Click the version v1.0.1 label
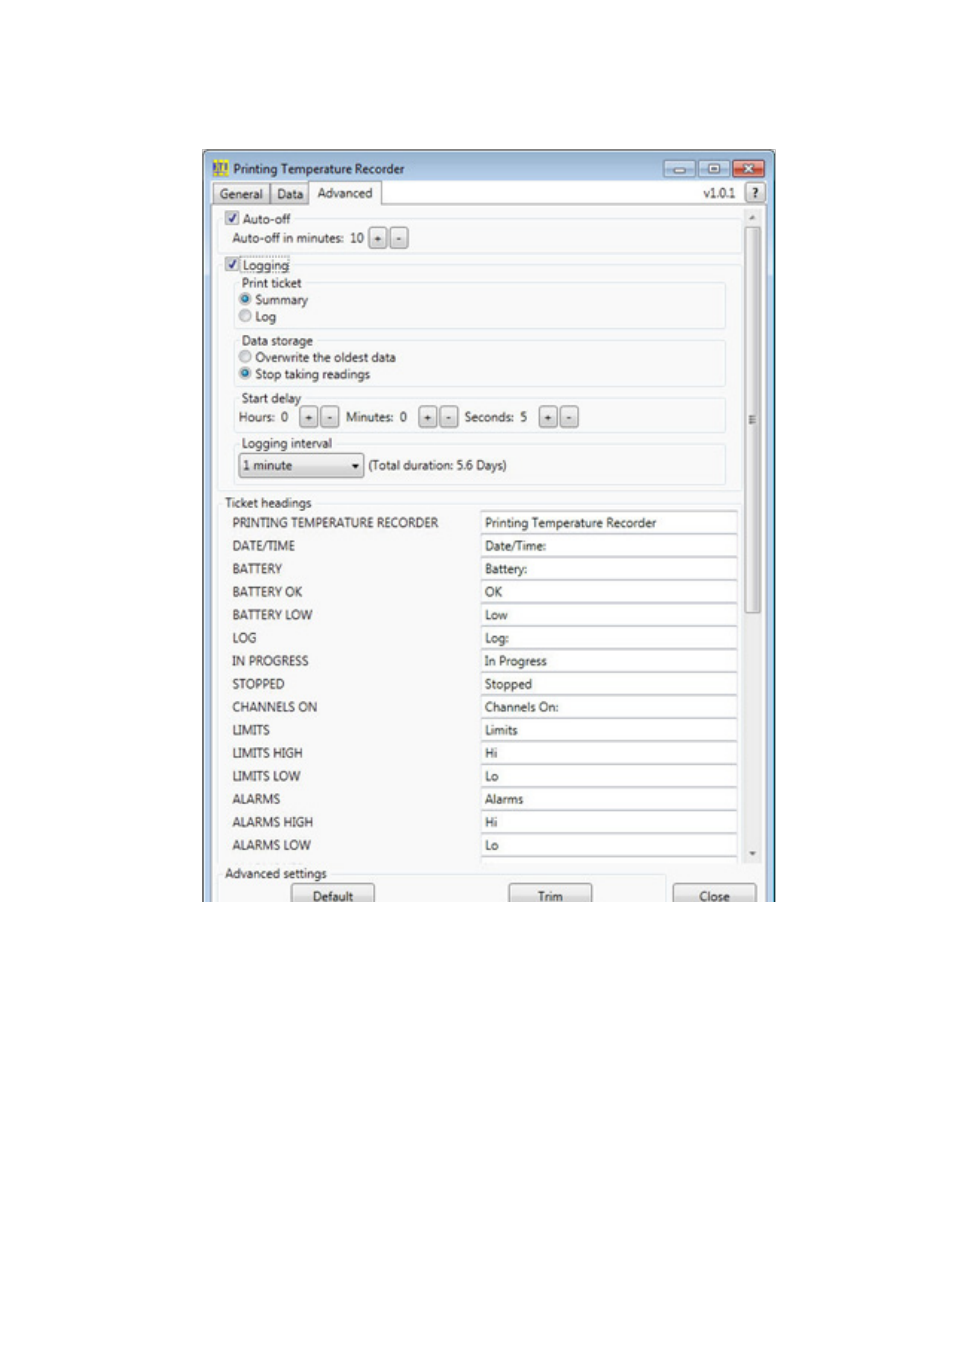 tap(719, 193)
